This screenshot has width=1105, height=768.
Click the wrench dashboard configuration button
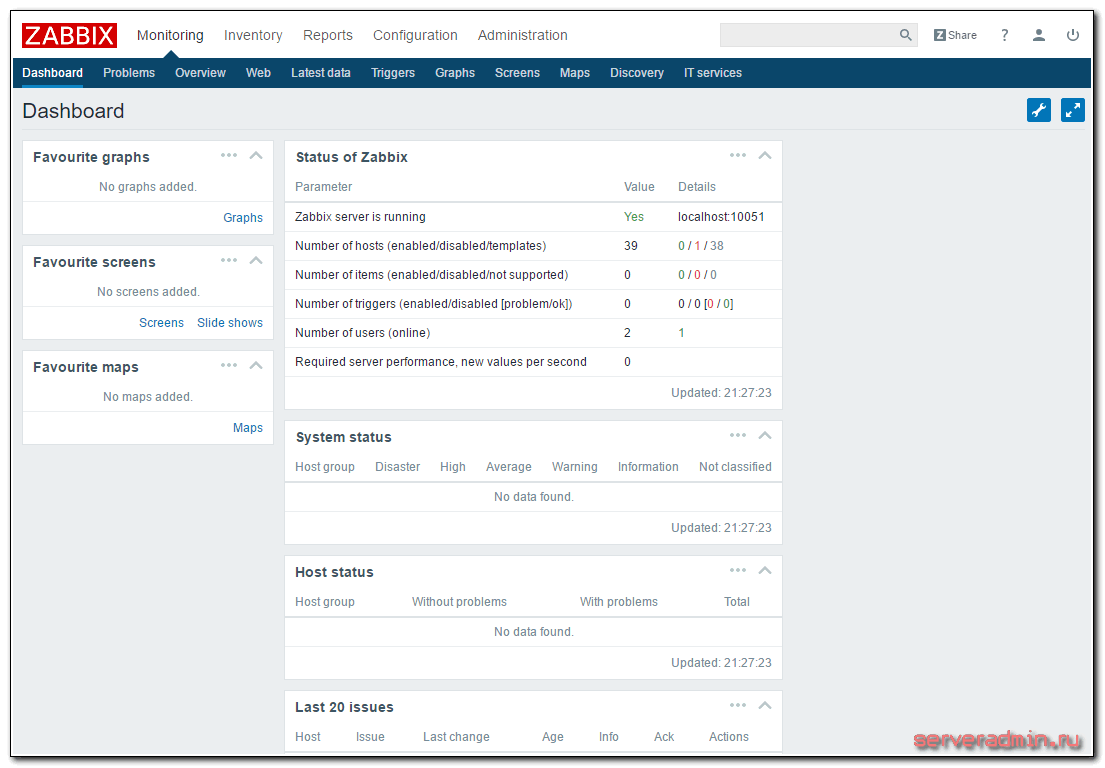click(x=1039, y=110)
